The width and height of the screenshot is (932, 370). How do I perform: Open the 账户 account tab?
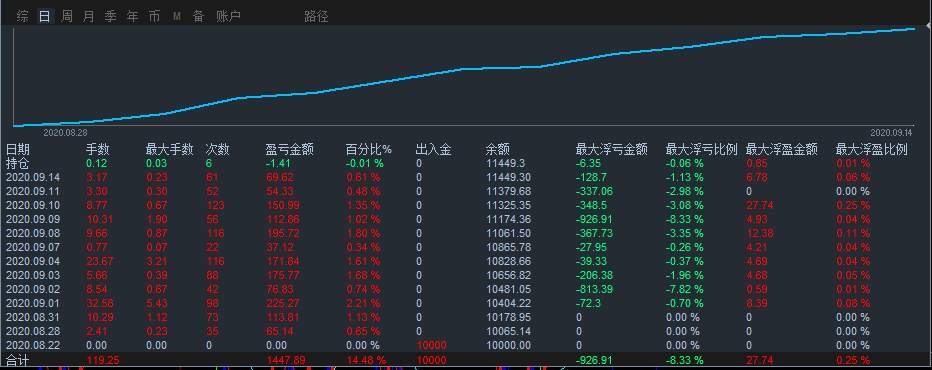click(x=228, y=17)
